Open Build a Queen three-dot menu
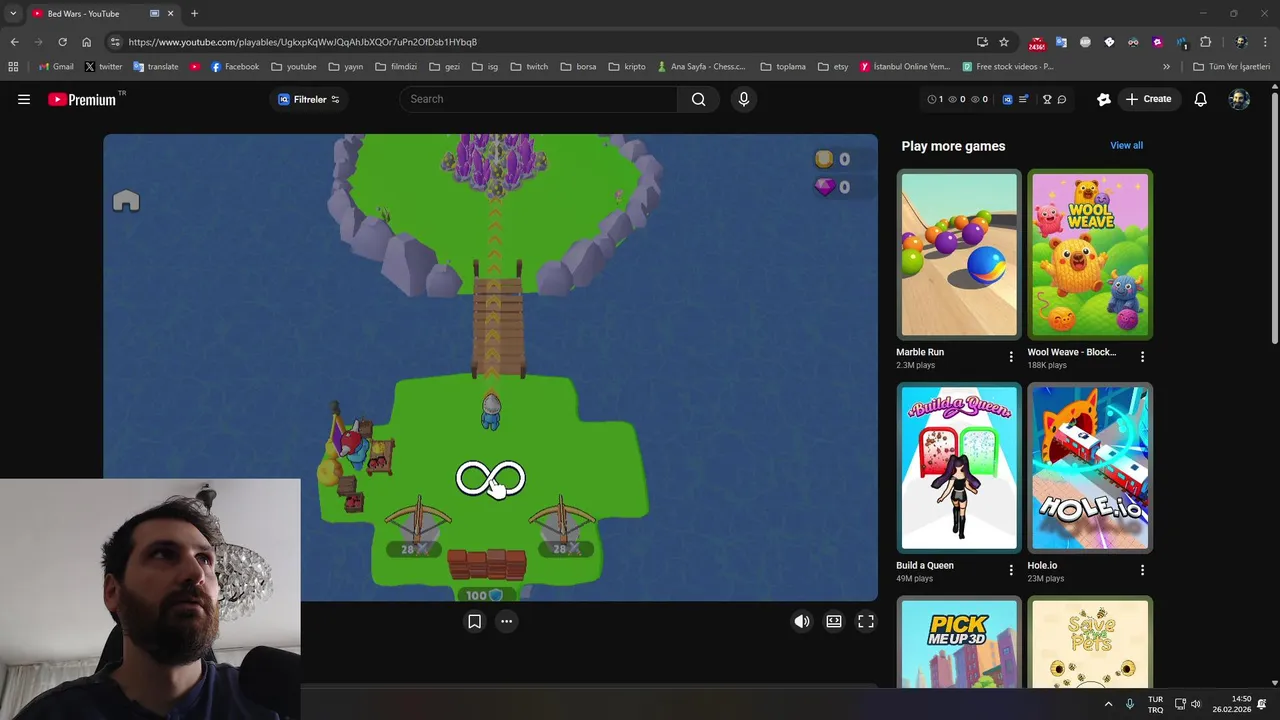This screenshot has width=1280, height=720. [1011, 570]
